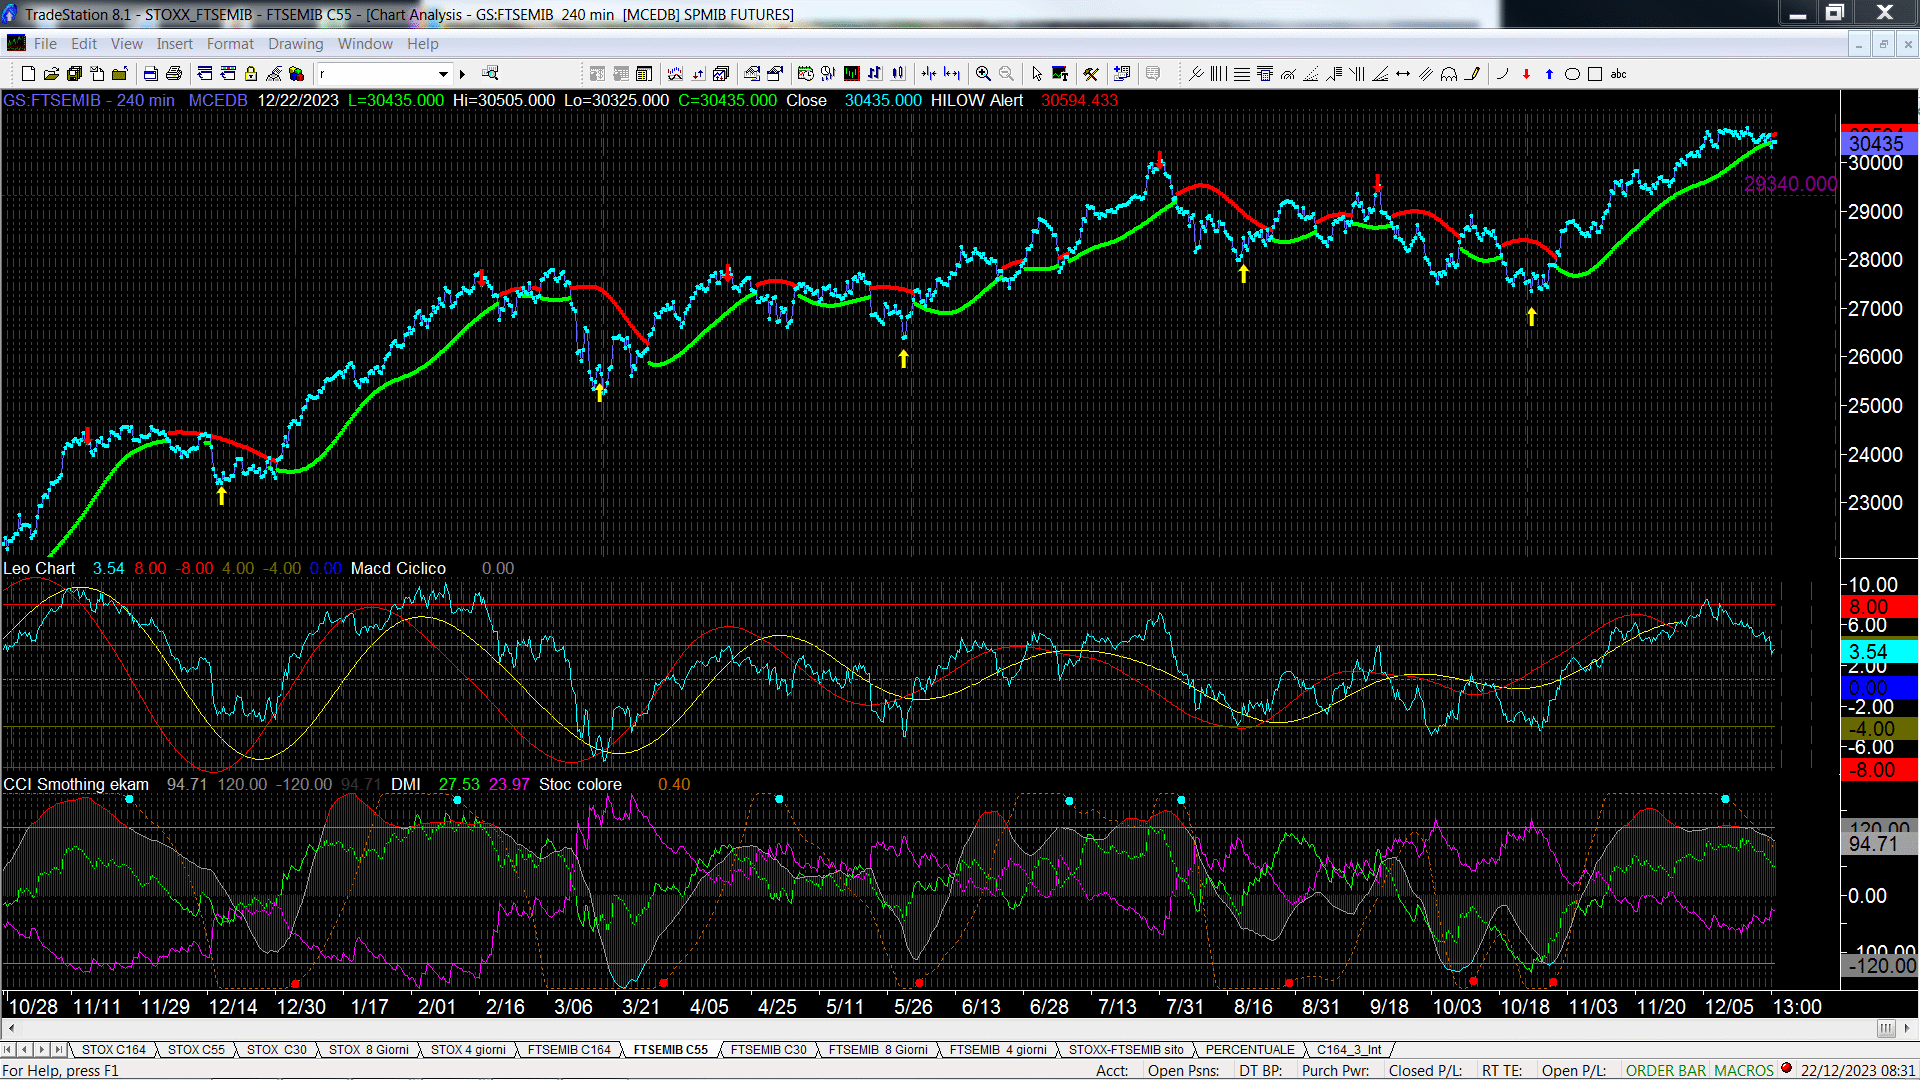
Task: Open the File menu
Action: click(45, 44)
